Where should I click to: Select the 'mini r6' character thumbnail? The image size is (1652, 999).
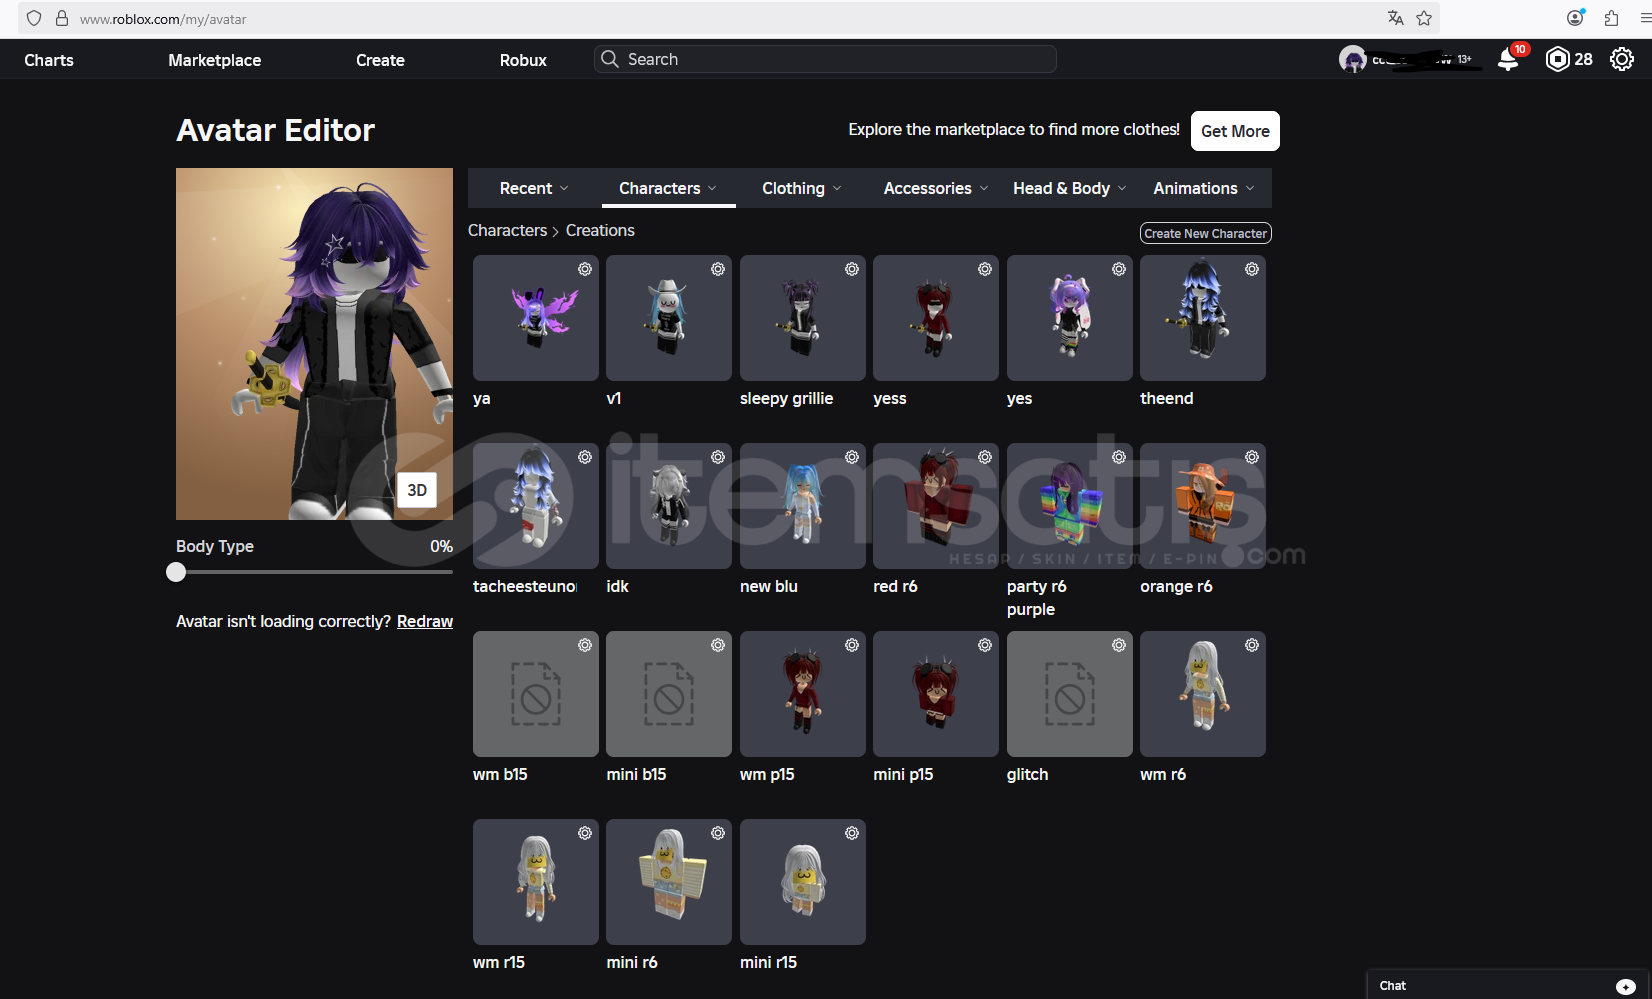(669, 882)
